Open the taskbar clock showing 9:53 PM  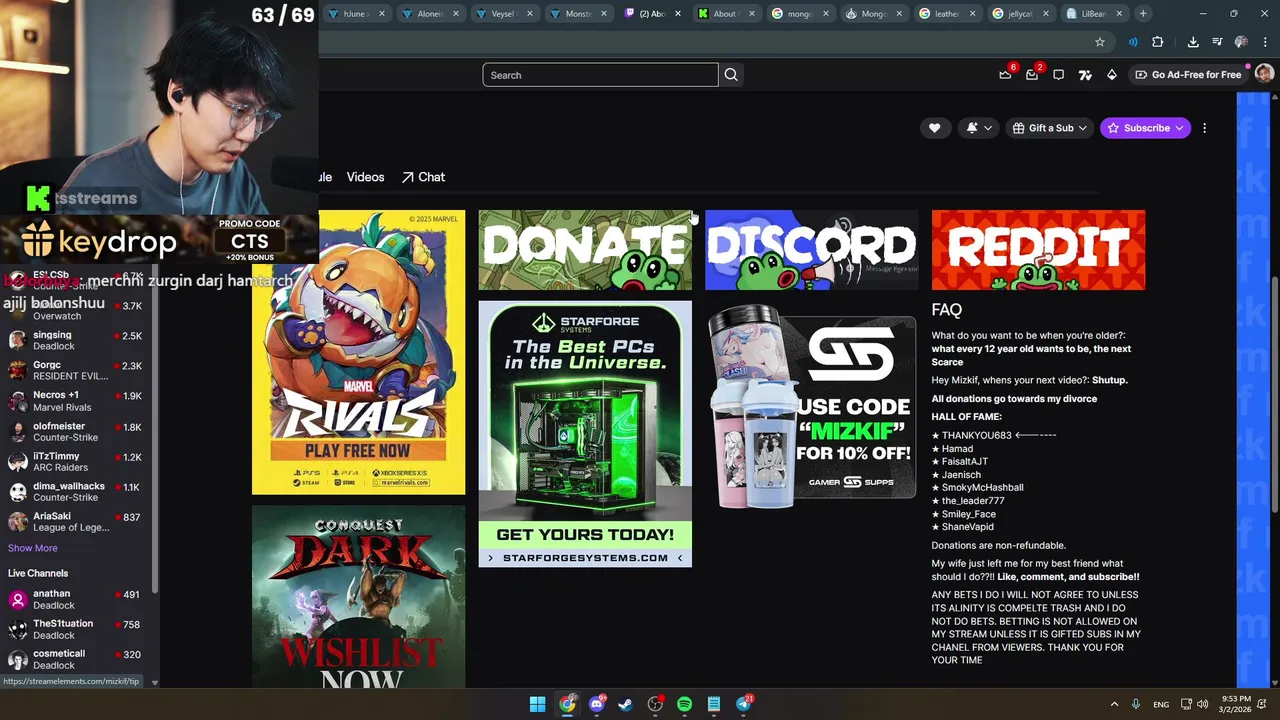pos(1236,704)
